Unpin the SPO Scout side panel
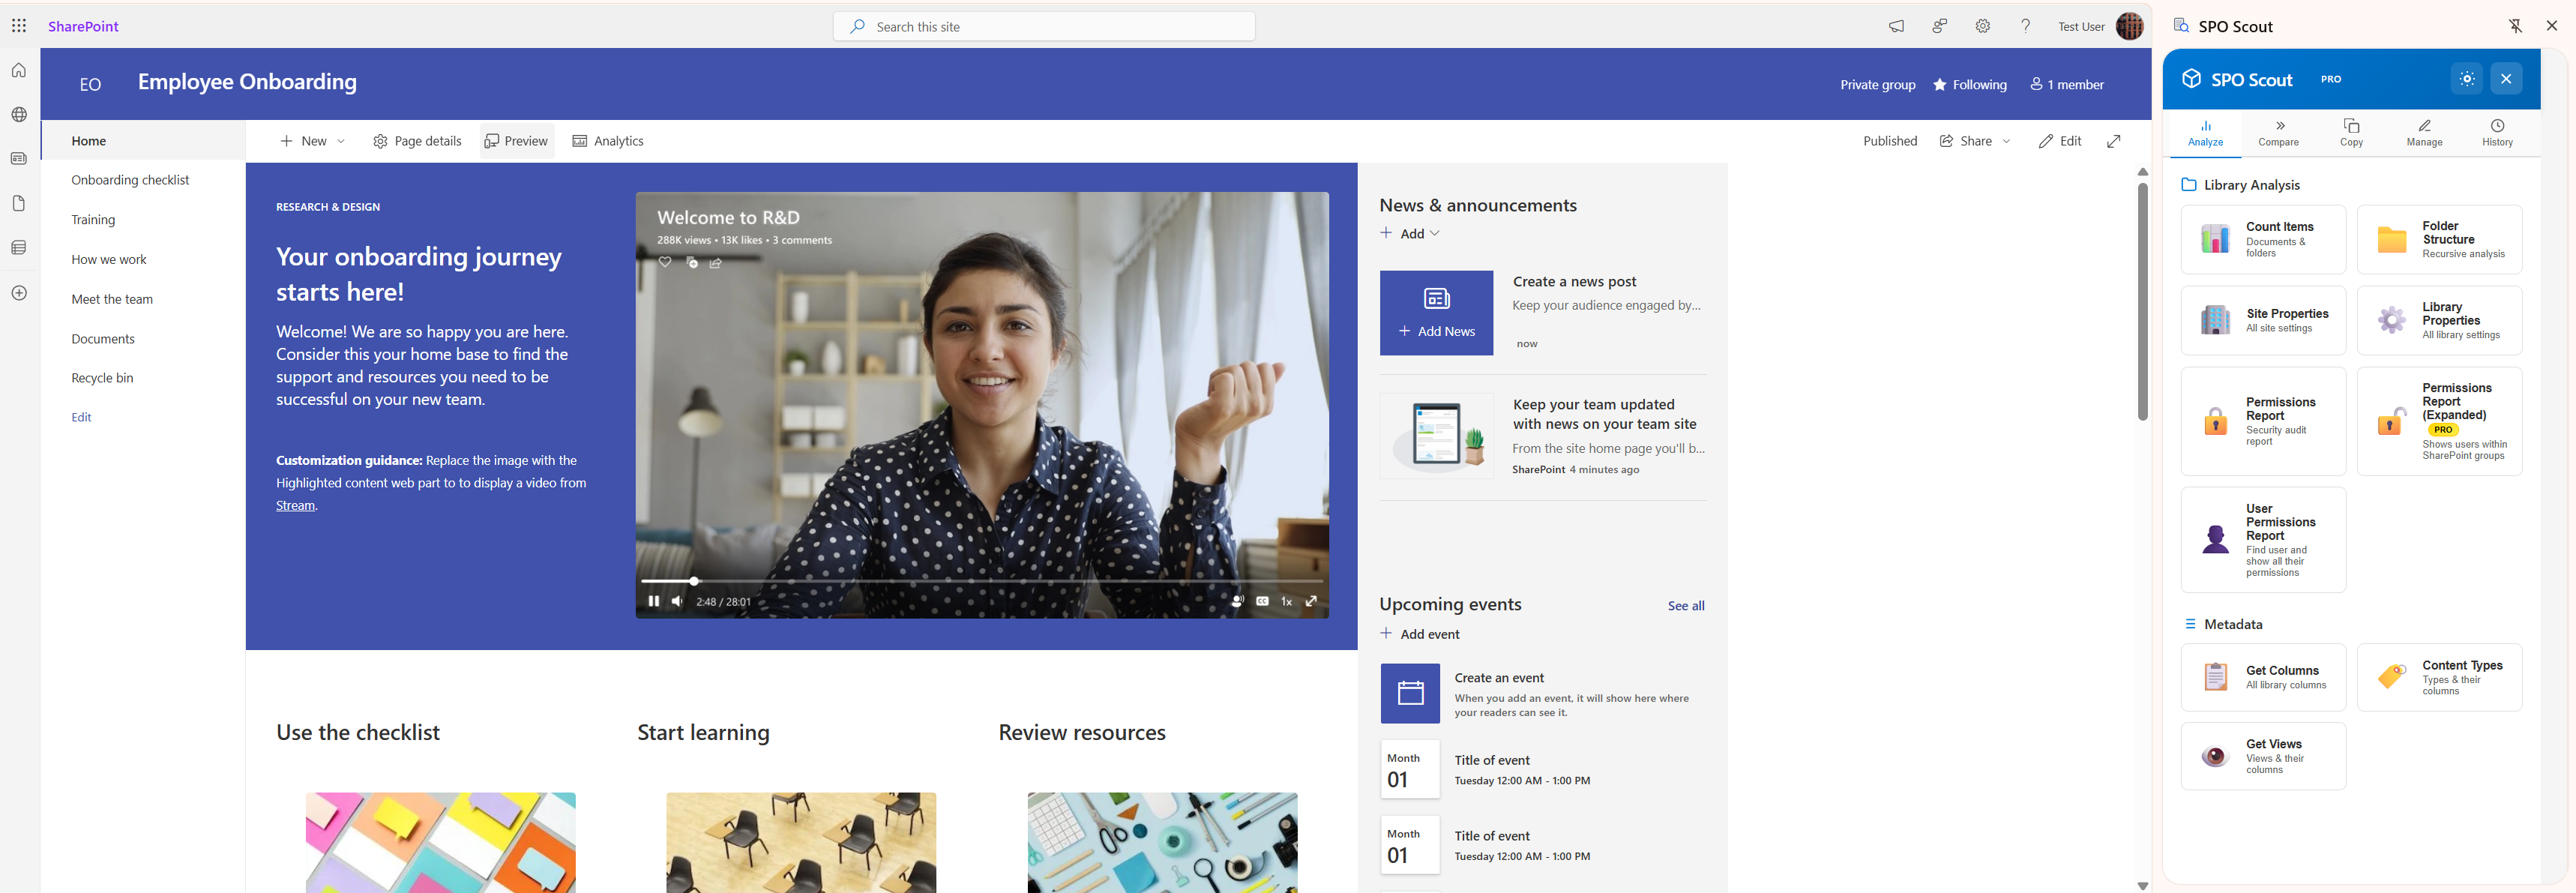2576x893 pixels. coord(2515,26)
